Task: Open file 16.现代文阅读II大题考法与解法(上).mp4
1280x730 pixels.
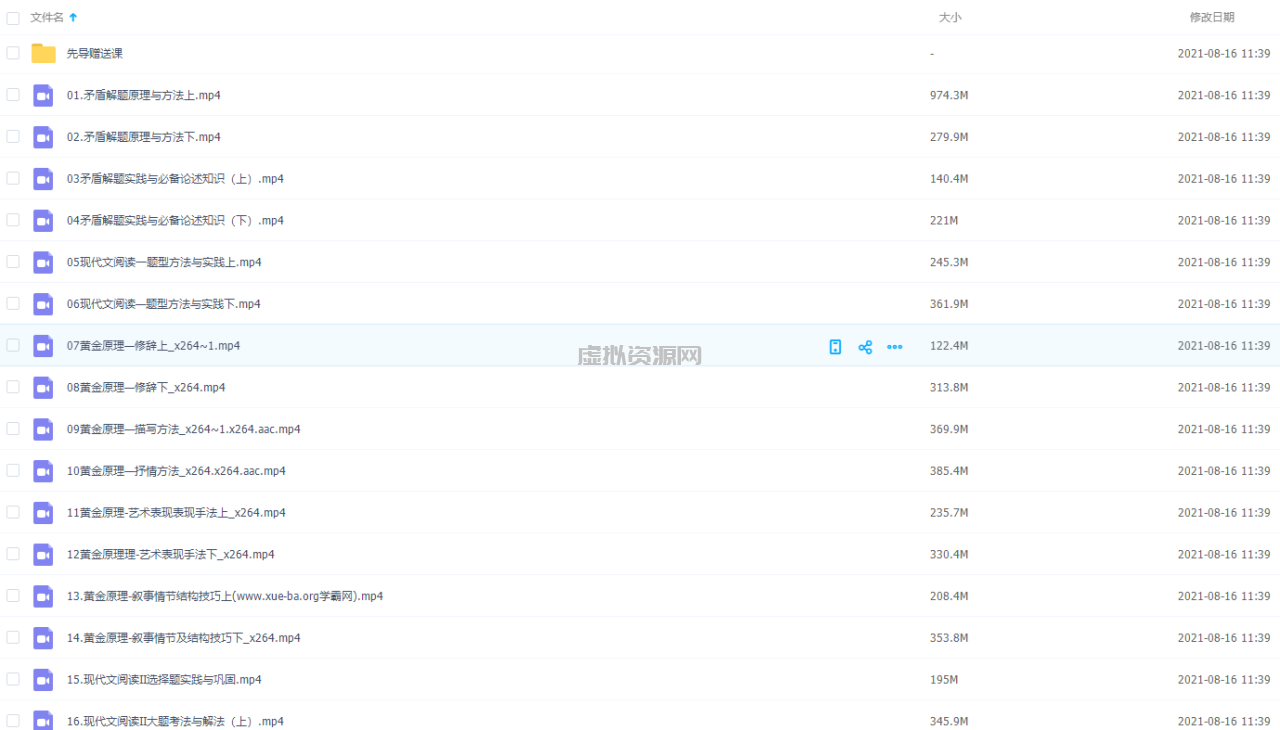Action: click(x=175, y=721)
